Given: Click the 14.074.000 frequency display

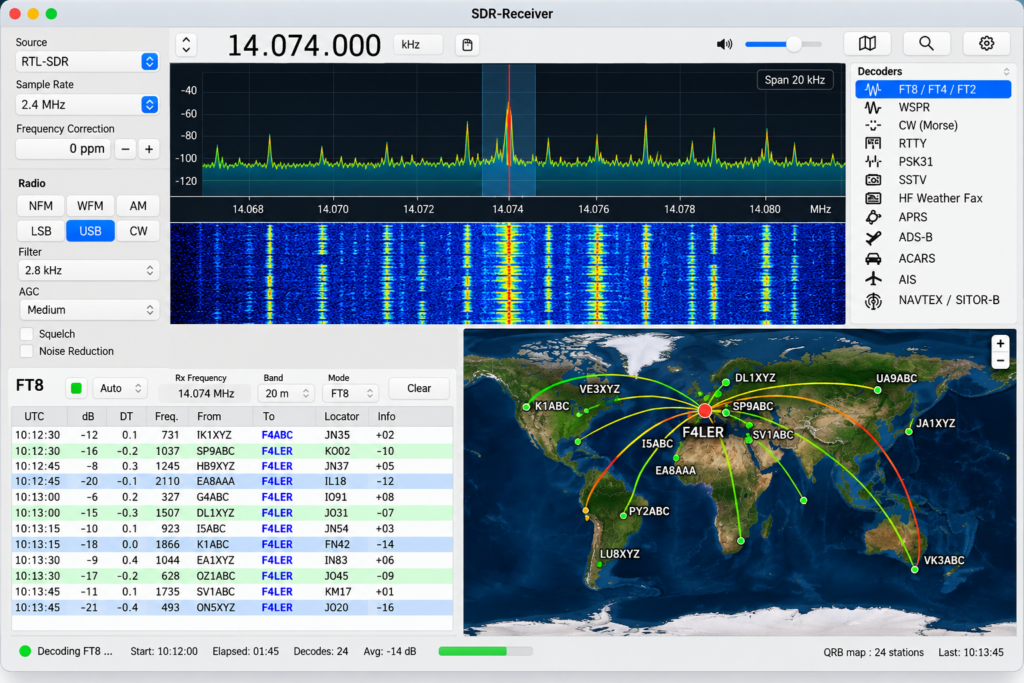Looking at the screenshot, I should click(304, 45).
